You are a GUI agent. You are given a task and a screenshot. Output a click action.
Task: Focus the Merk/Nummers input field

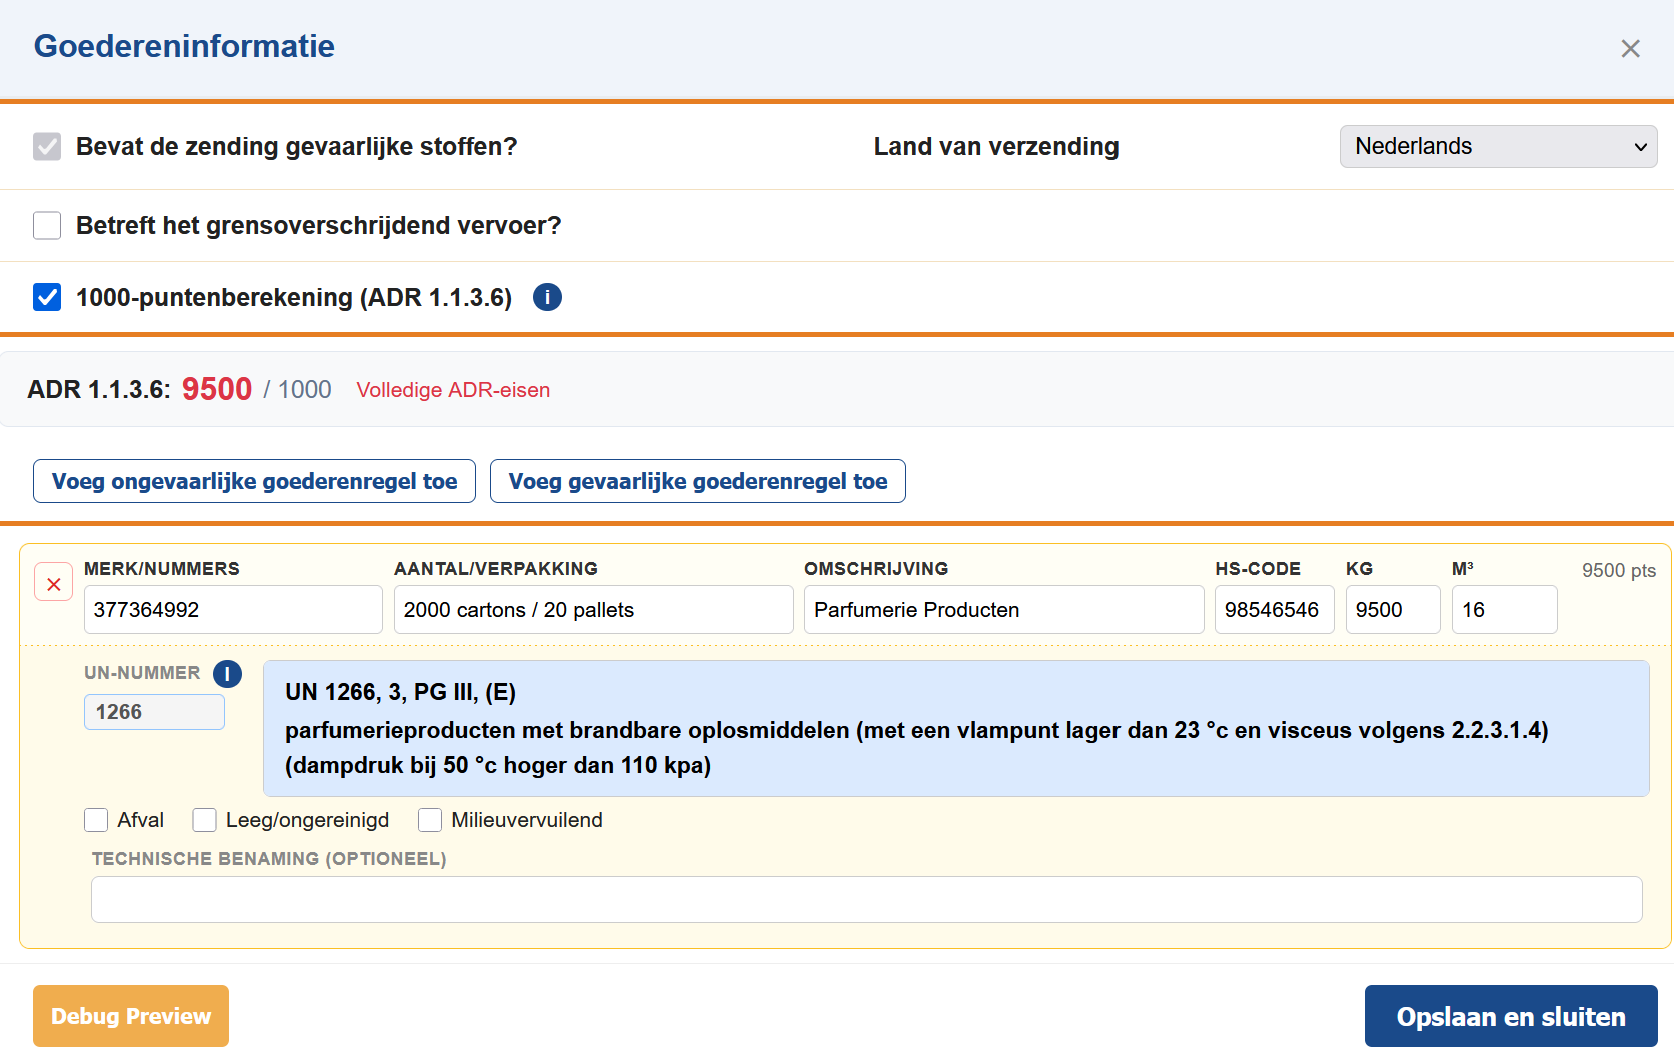pyautogui.click(x=233, y=610)
